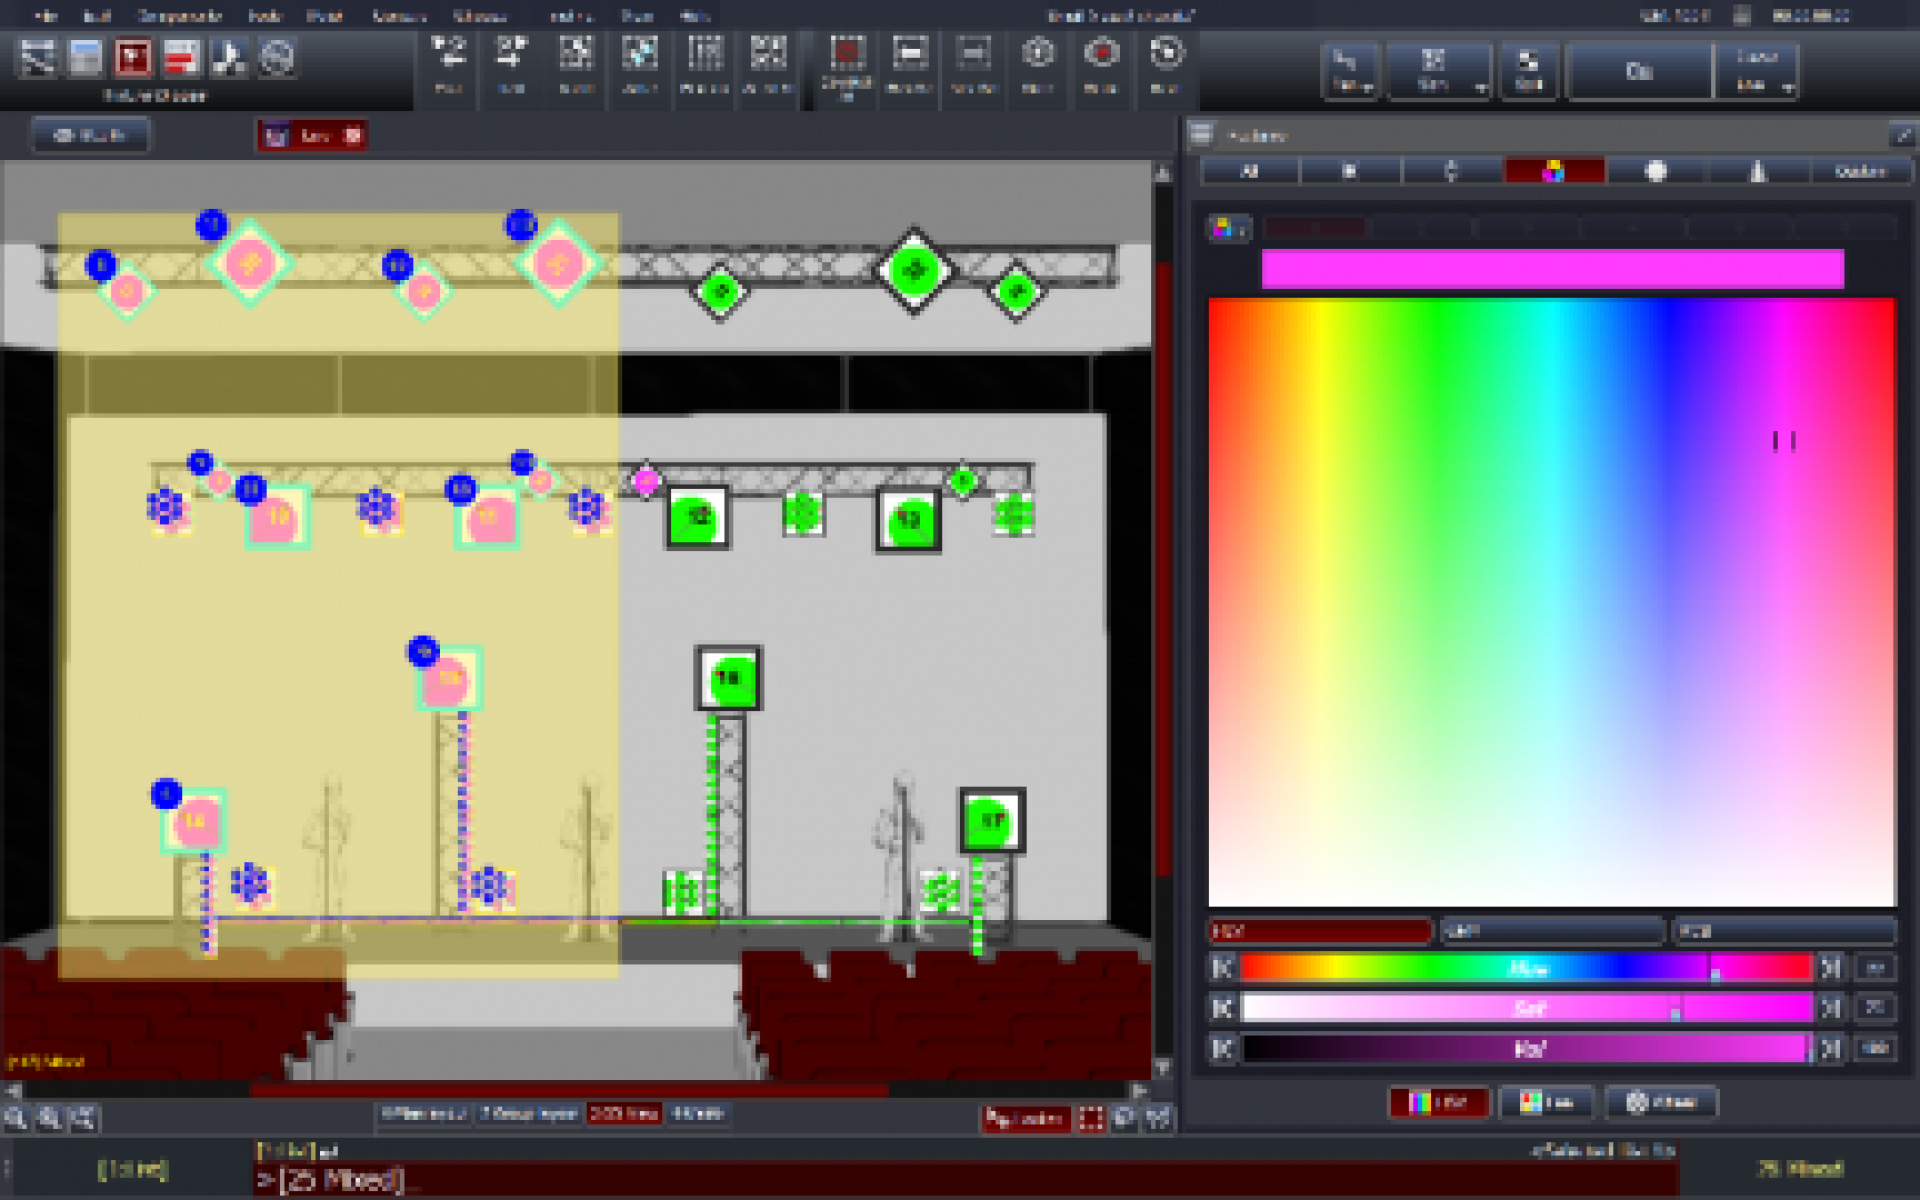
Task: Switch to the white circle gobo tab in the programmer
Action: coord(1656,172)
